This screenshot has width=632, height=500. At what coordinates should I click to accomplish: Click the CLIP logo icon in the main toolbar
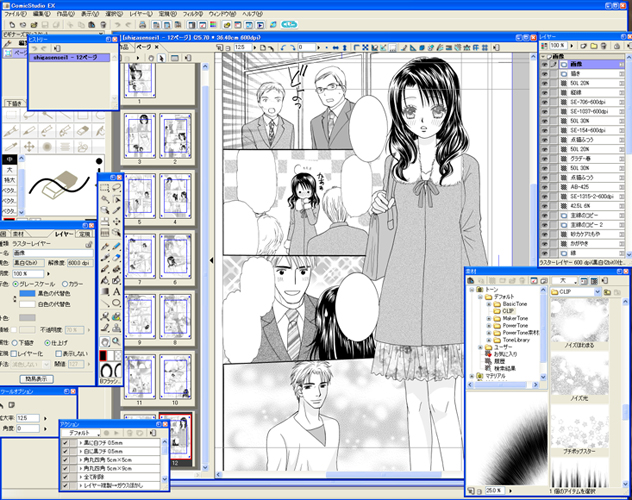289,25
